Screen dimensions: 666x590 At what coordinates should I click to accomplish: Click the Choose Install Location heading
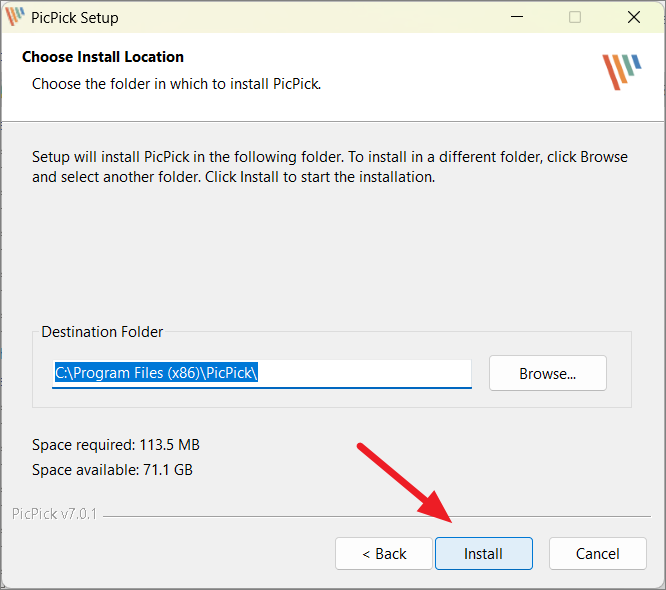(103, 57)
